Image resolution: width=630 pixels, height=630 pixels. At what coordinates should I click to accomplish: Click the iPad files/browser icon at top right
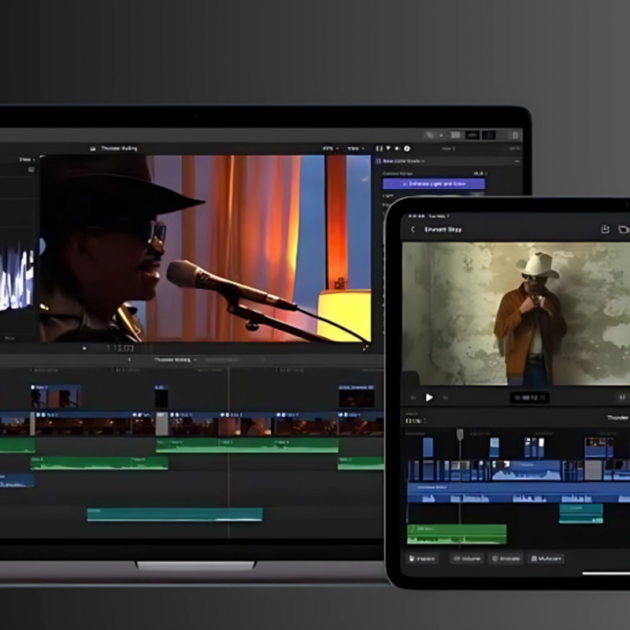624,229
